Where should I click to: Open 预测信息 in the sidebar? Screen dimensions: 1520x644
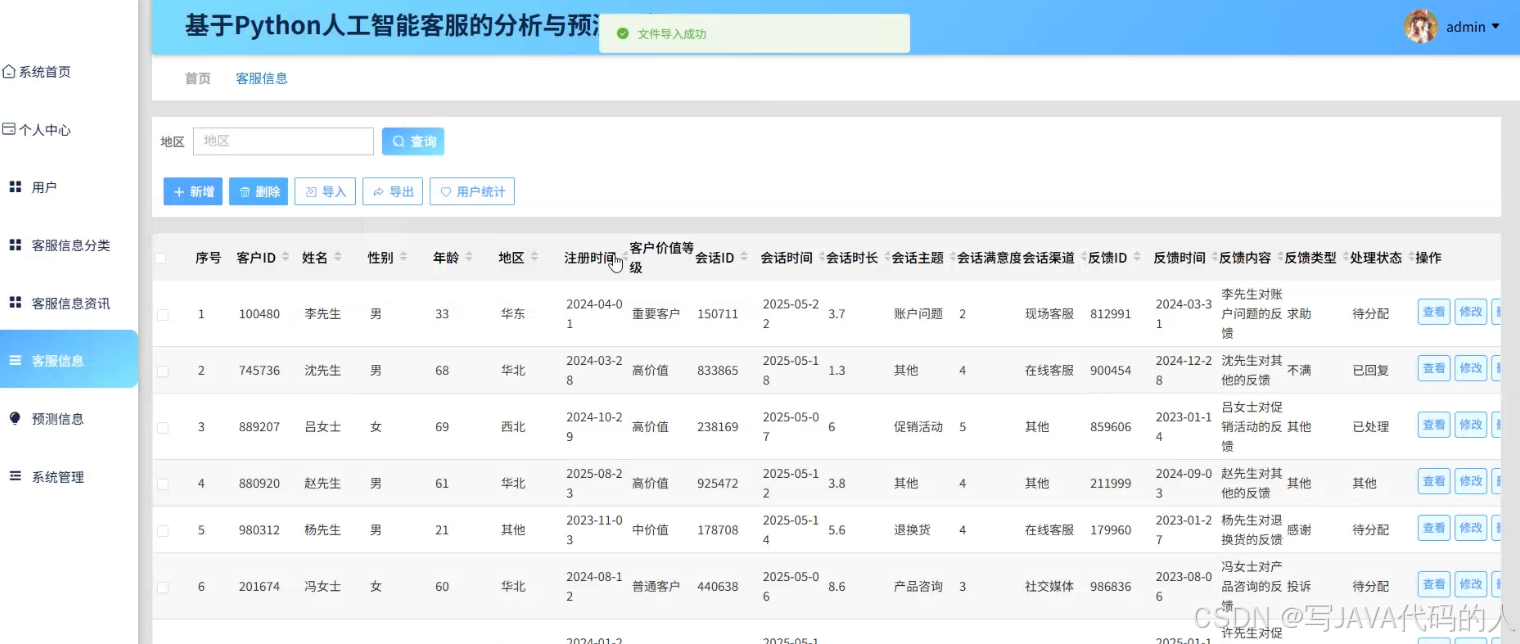pyautogui.click(x=57, y=419)
